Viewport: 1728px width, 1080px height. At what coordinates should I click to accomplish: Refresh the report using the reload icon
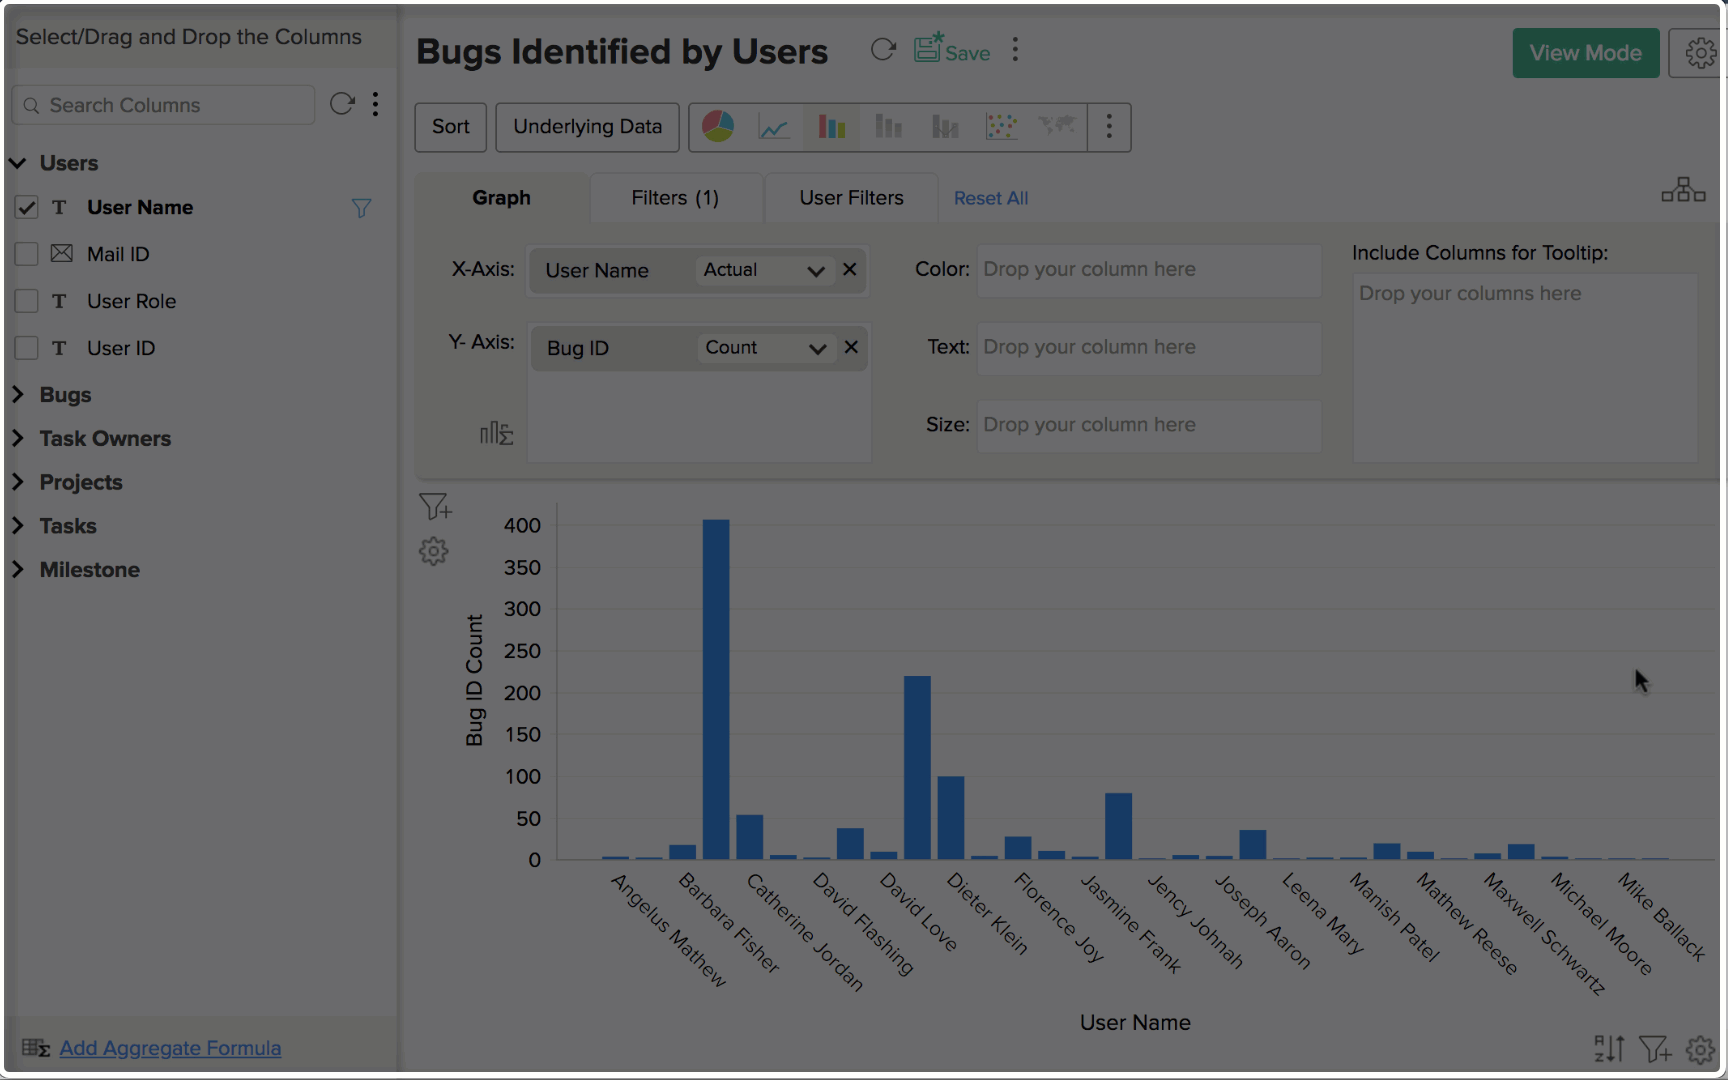point(884,49)
